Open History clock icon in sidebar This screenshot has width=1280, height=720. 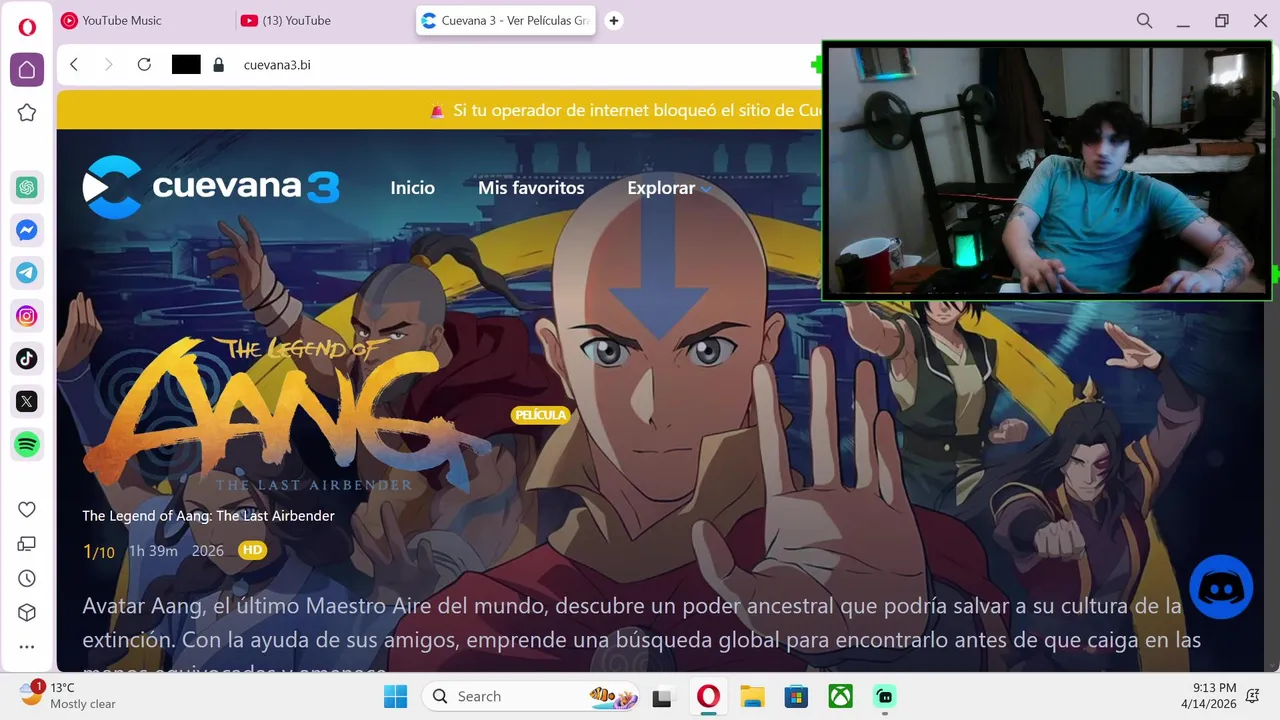click(x=27, y=578)
